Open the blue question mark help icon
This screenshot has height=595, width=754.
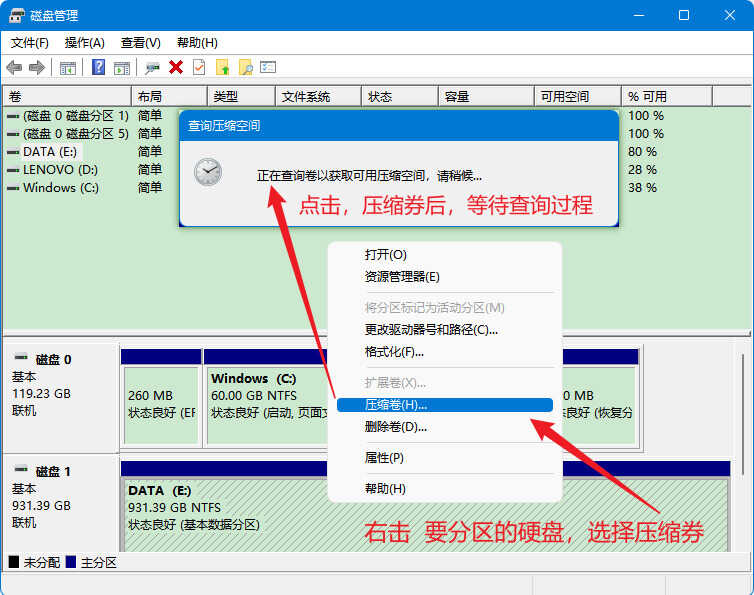[x=98, y=67]
